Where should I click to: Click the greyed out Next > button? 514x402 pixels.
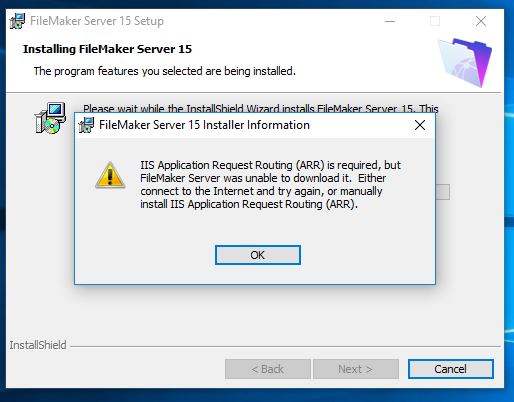[x=356, y=369]
